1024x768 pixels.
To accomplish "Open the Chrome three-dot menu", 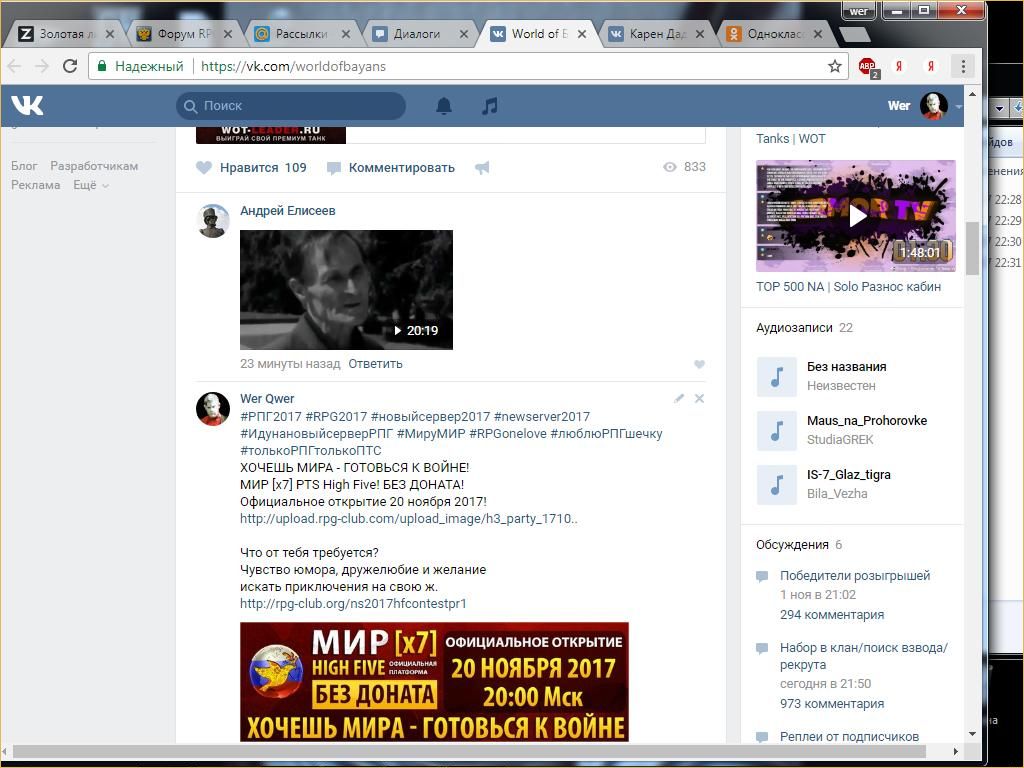I will point(963,66).
